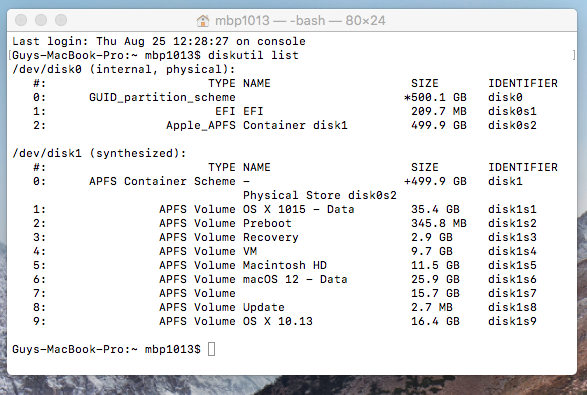The image size is (587, 395).
Task: Click 'APFS Container Scheme' entry
Action: click(x=162, y=181)
